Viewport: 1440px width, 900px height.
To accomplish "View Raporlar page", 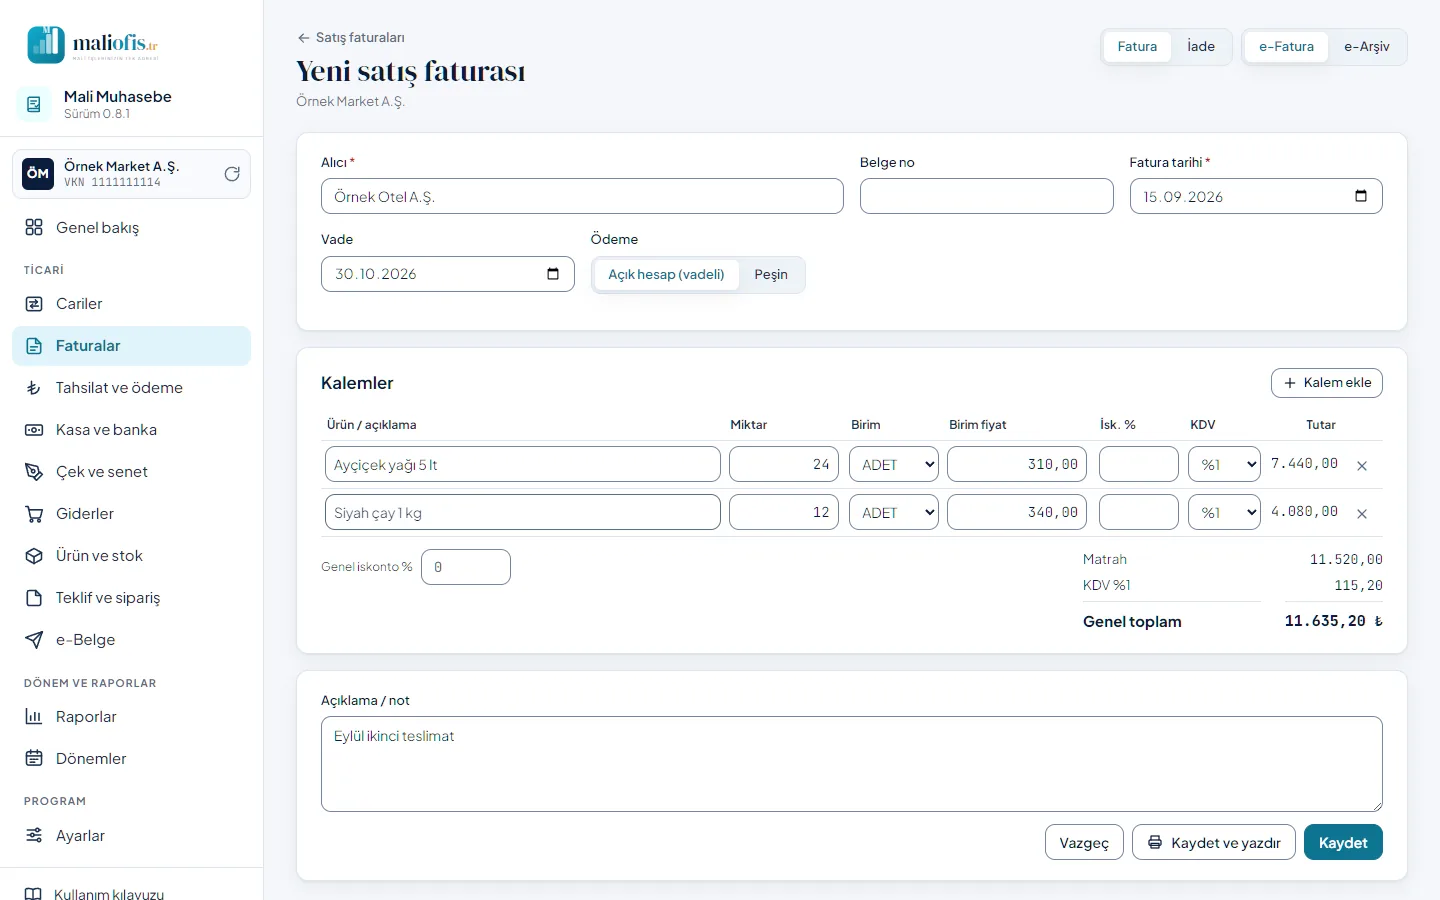I will (x=131, y=717).
